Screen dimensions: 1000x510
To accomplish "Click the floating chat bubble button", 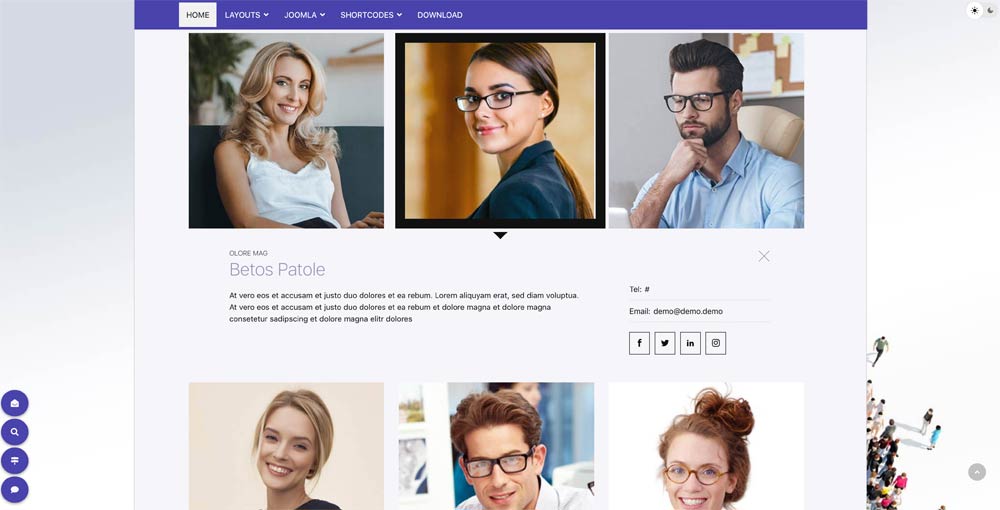I will coord(15,490).
